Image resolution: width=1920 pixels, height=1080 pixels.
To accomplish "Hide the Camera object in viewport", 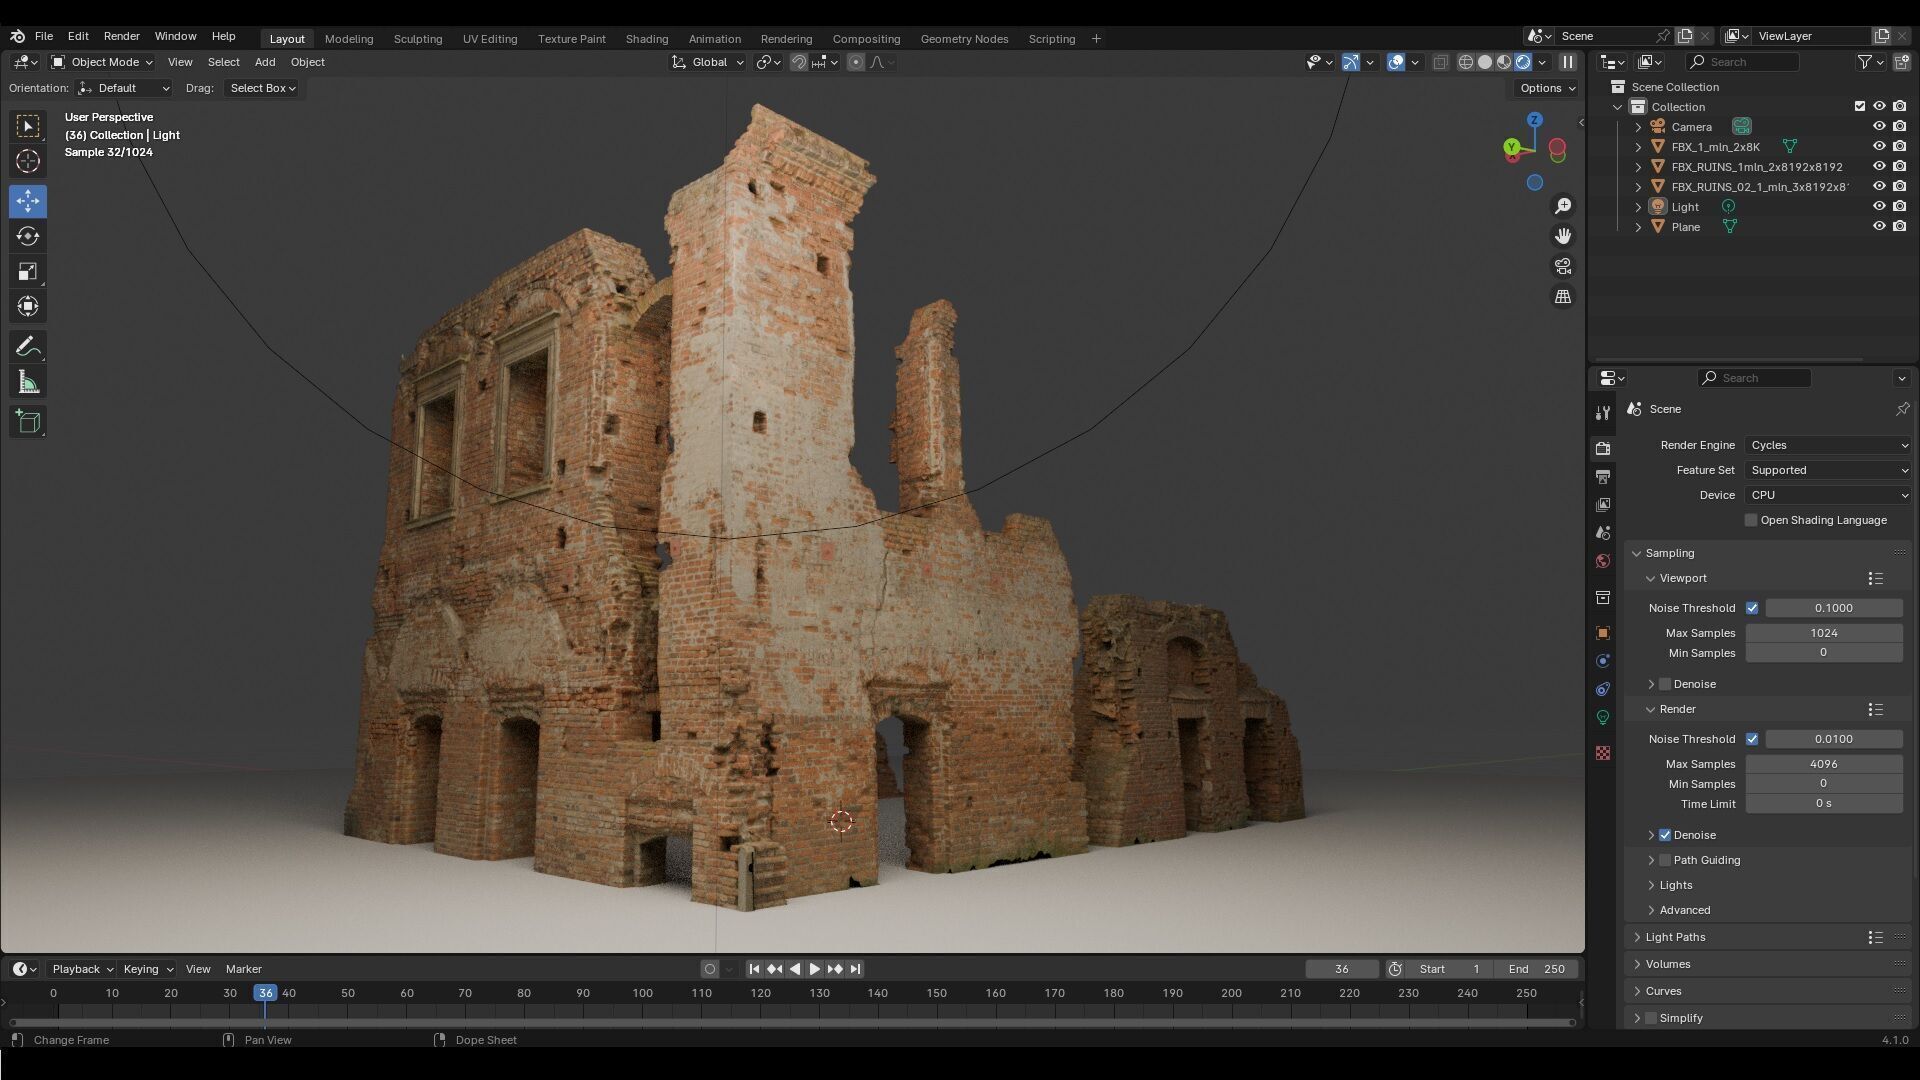I will pyautogui.click(x=1879, y=127).
